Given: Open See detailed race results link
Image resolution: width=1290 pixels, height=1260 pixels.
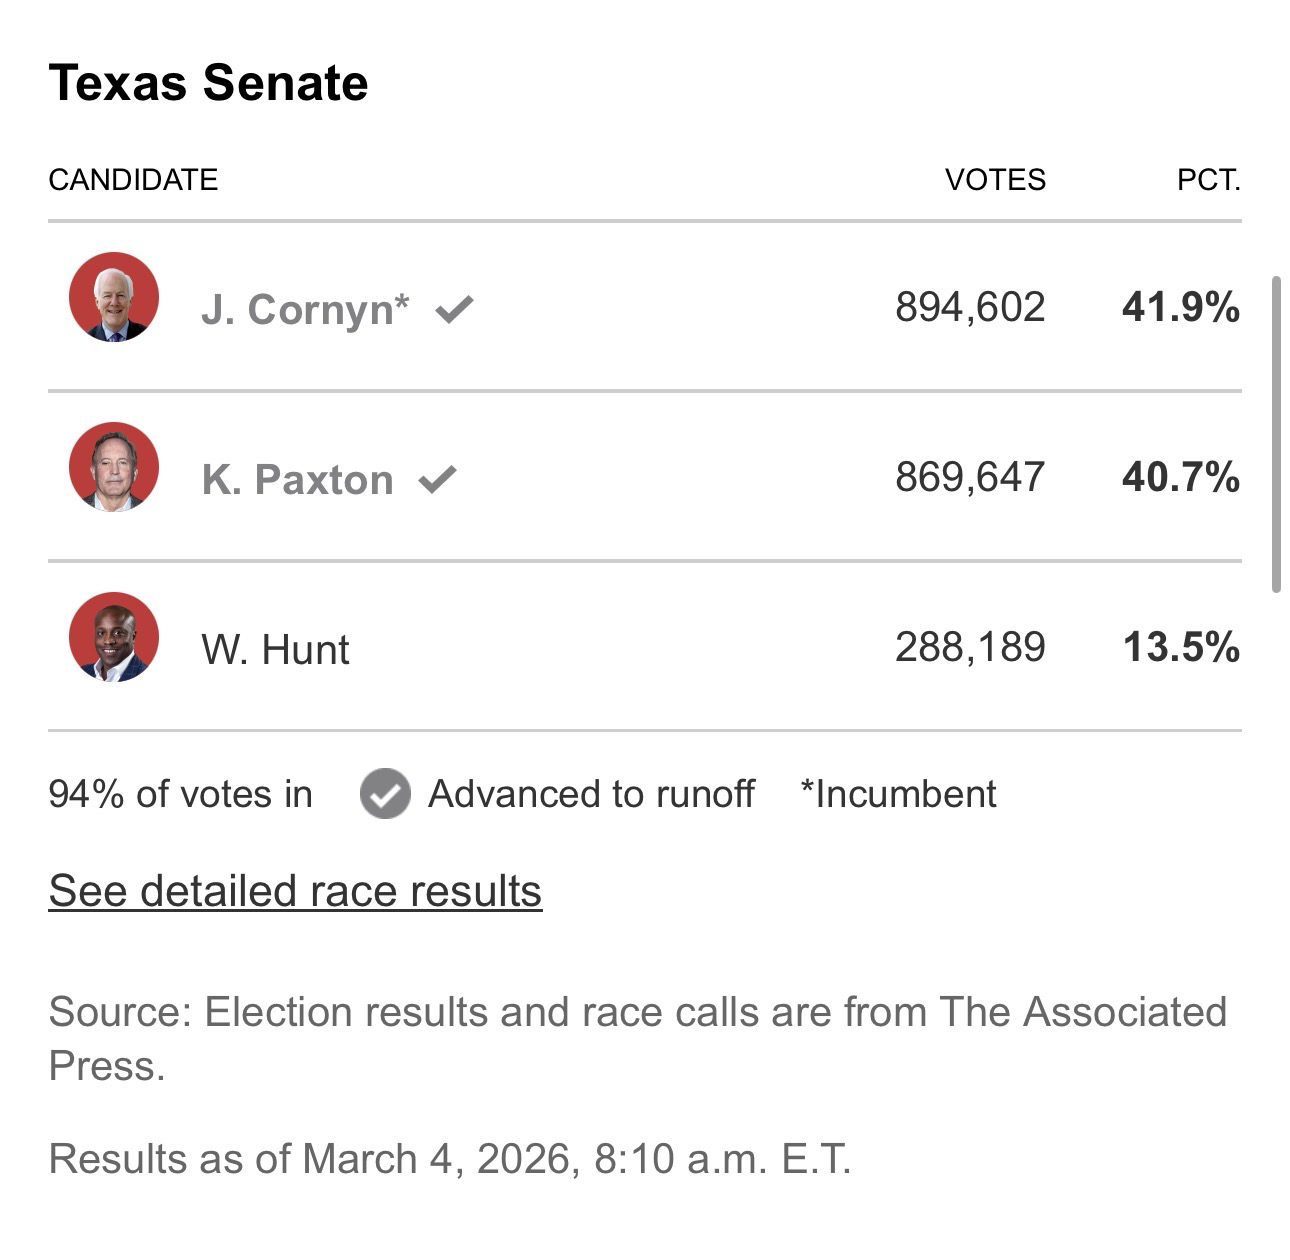Looking at the screenshot, I should tap(295, 890).
